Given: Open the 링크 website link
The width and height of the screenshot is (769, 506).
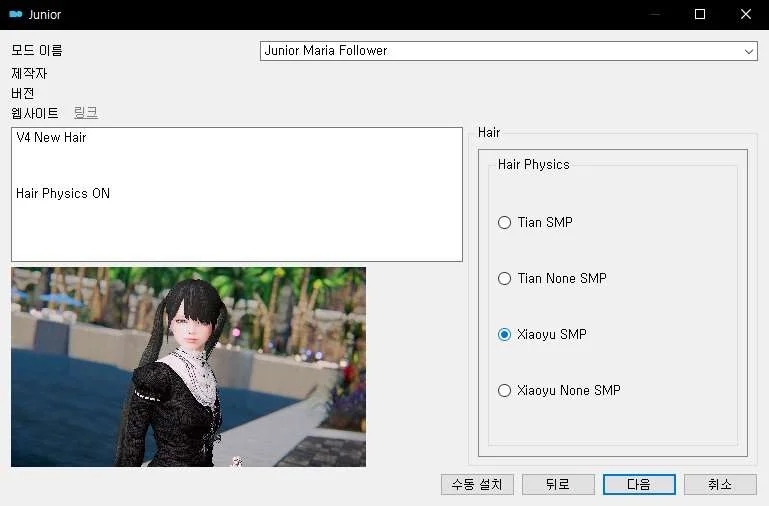Looking at the screenshot, I should pyautogui.click(x=86, y=113).
